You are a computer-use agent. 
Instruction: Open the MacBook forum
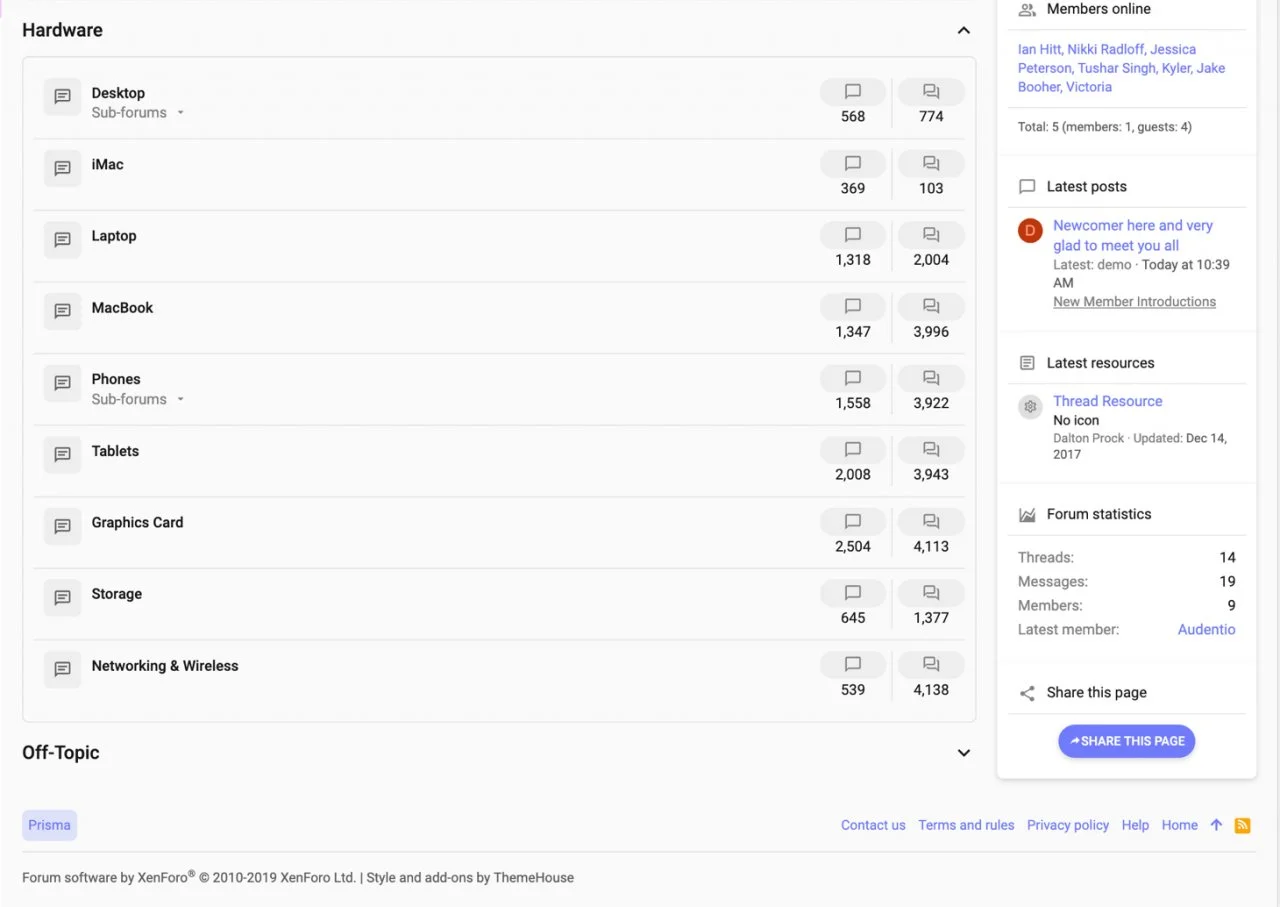point(122,308)
